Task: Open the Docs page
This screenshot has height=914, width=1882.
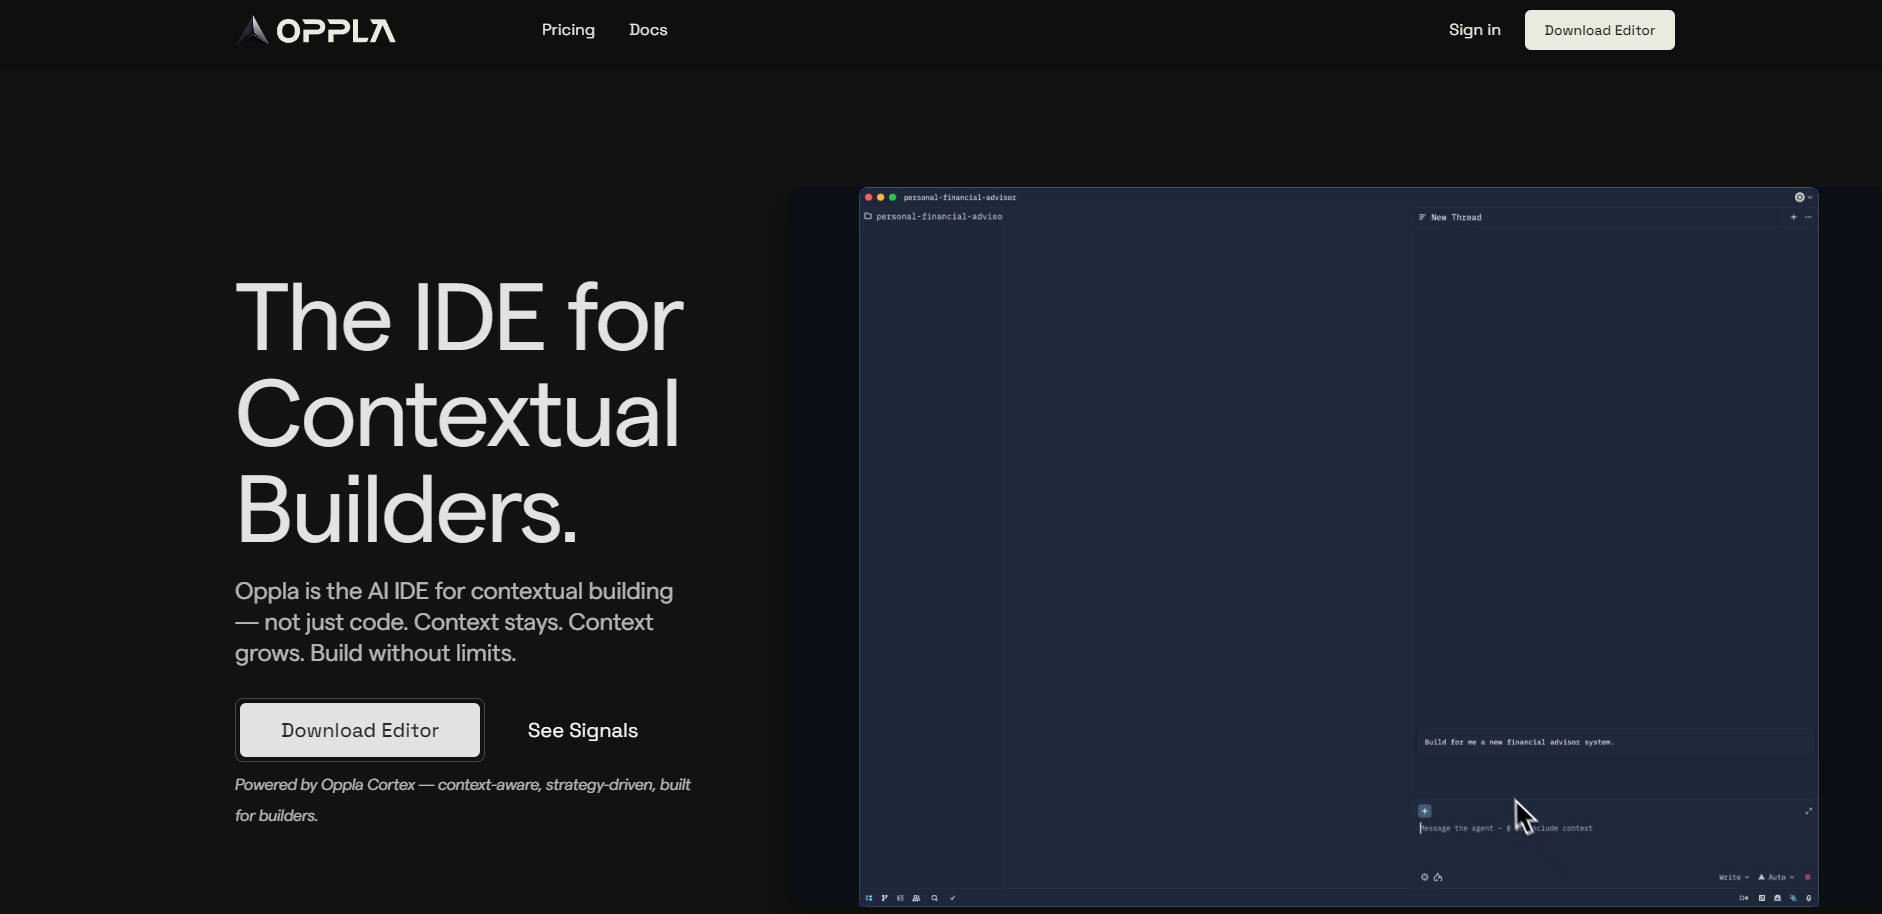Action: [x=648, y=30]
